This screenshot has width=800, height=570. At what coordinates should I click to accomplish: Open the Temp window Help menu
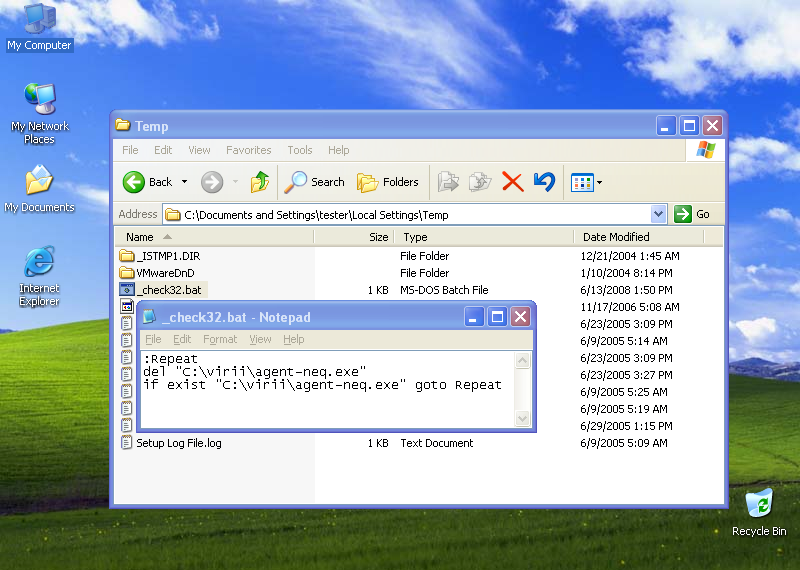339,150
